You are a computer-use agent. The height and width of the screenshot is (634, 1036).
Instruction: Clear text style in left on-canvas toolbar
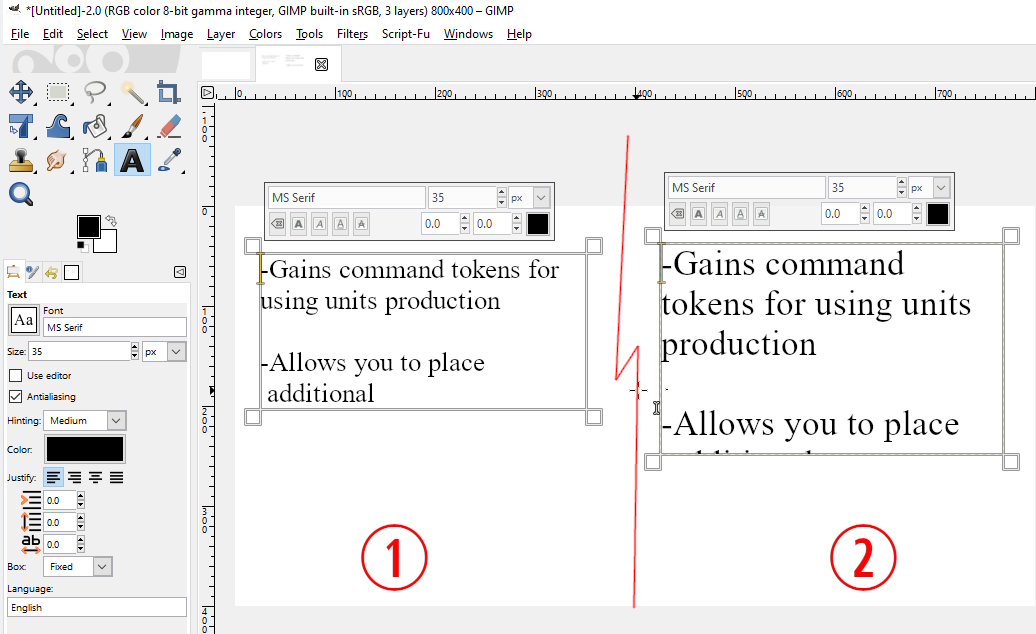[x=278, y=224]
